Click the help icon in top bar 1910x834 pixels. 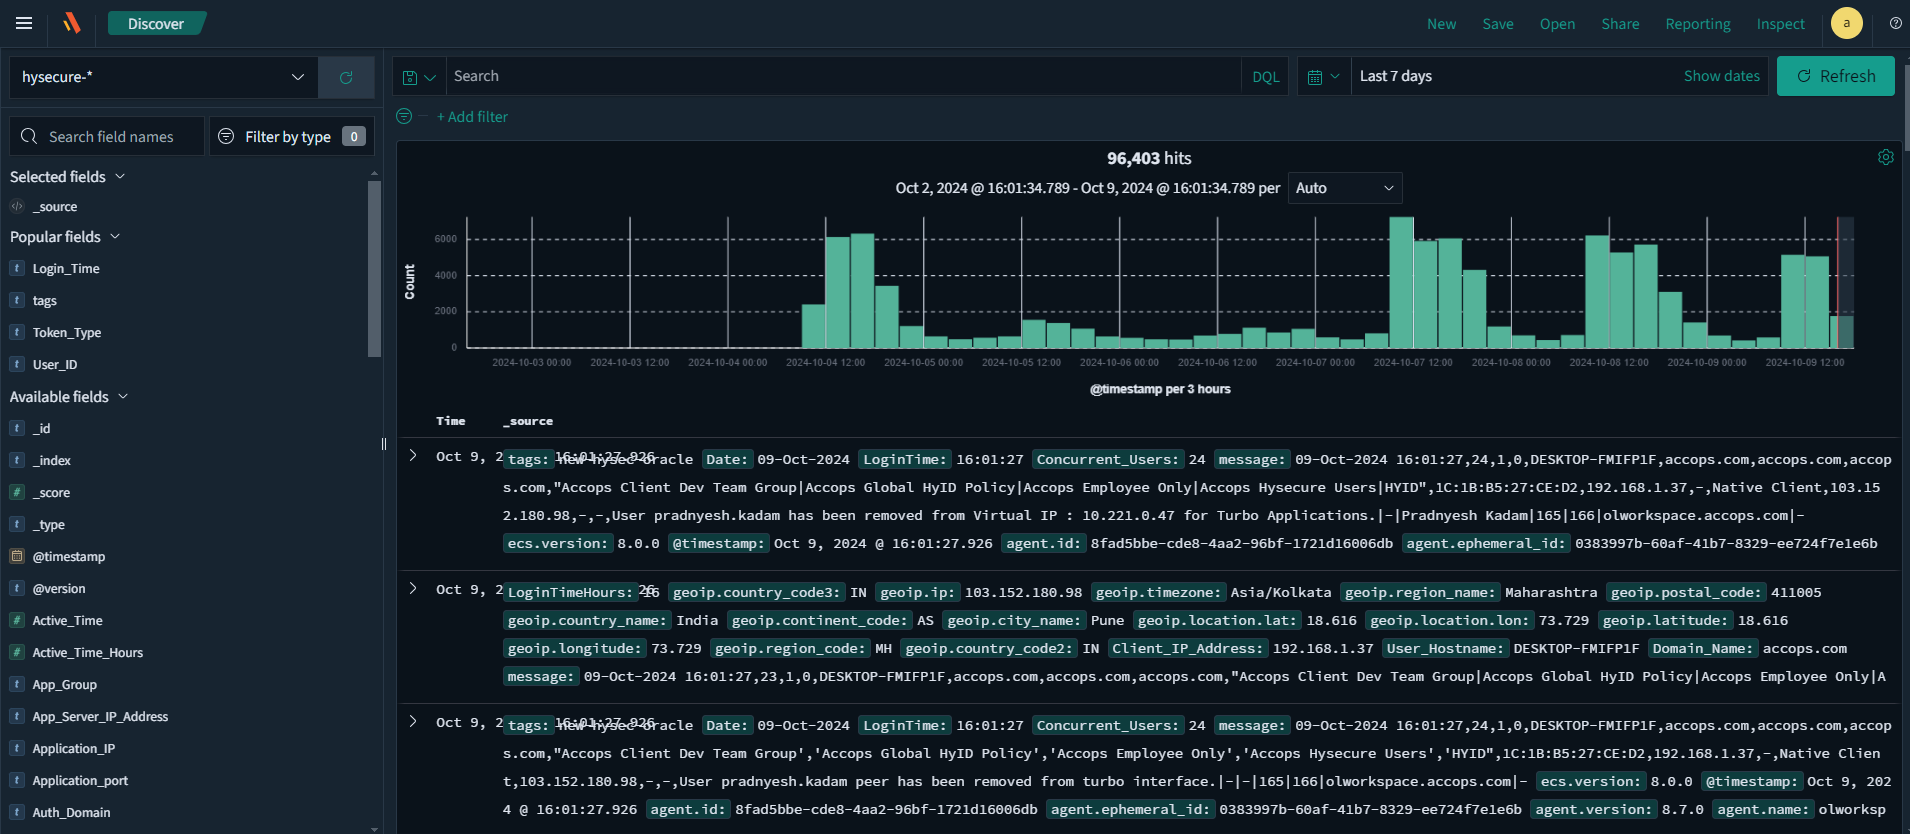click(1895, 23)
